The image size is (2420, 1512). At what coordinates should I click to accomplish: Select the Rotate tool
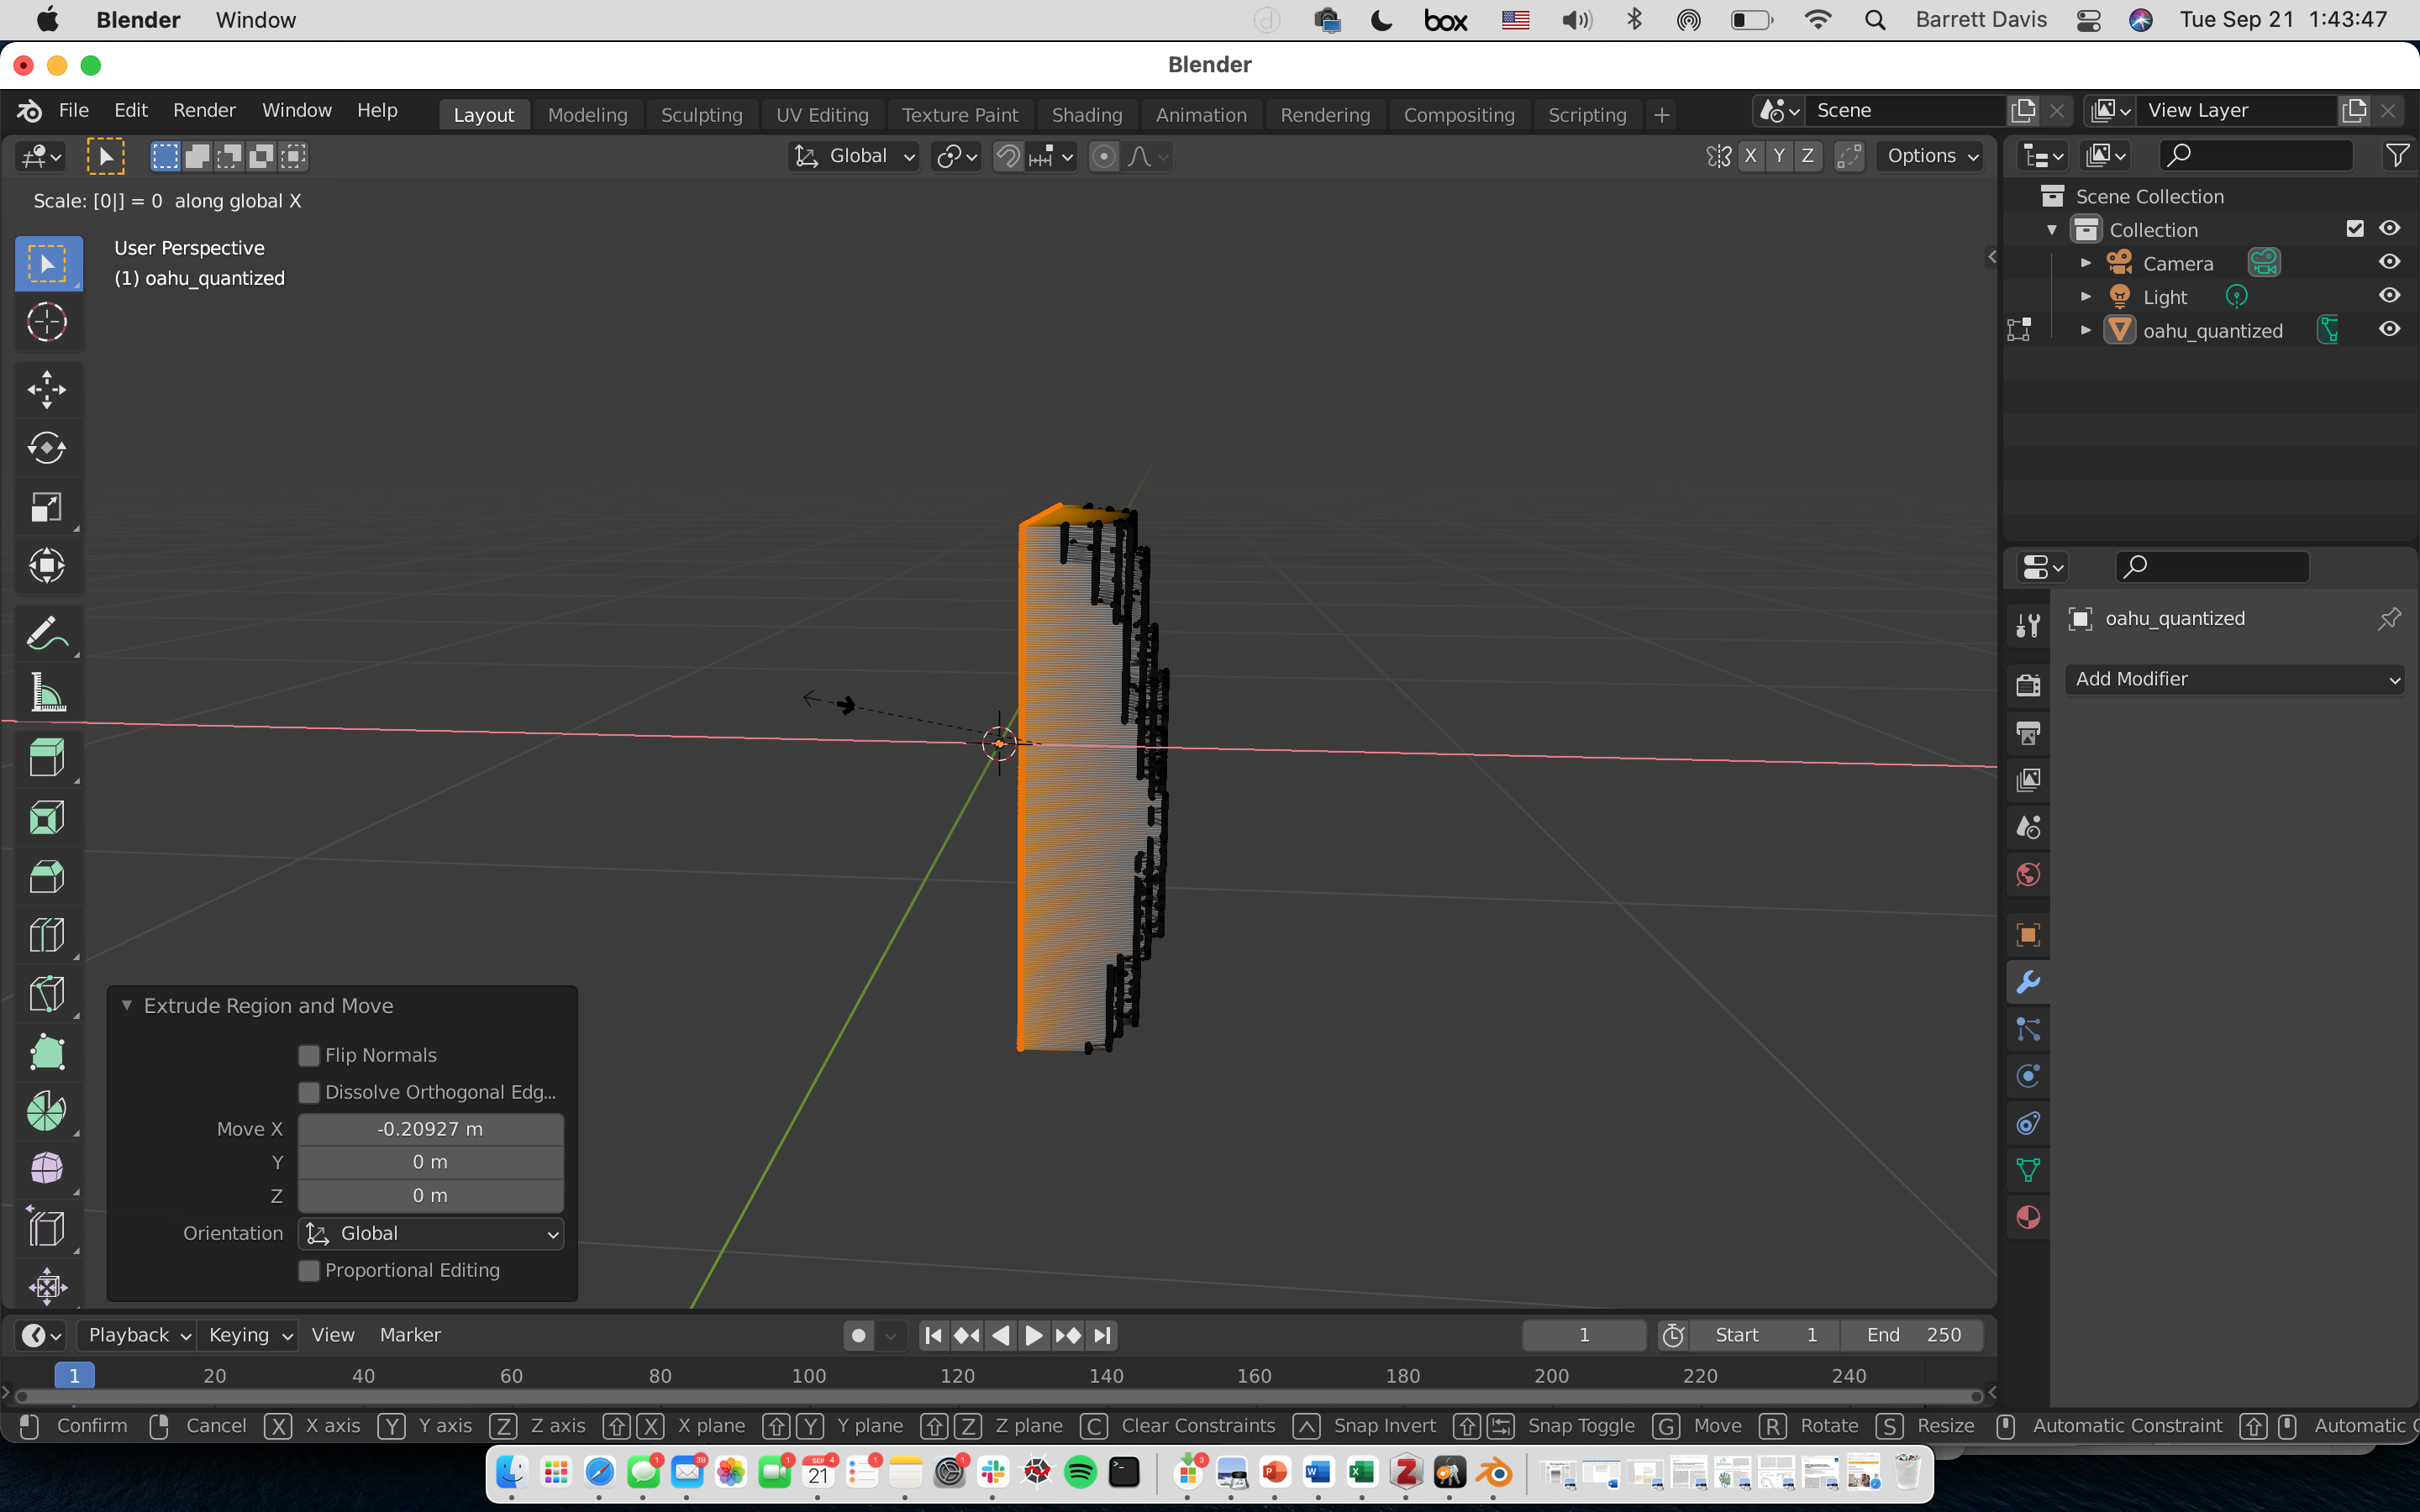(x=47, y=448)
